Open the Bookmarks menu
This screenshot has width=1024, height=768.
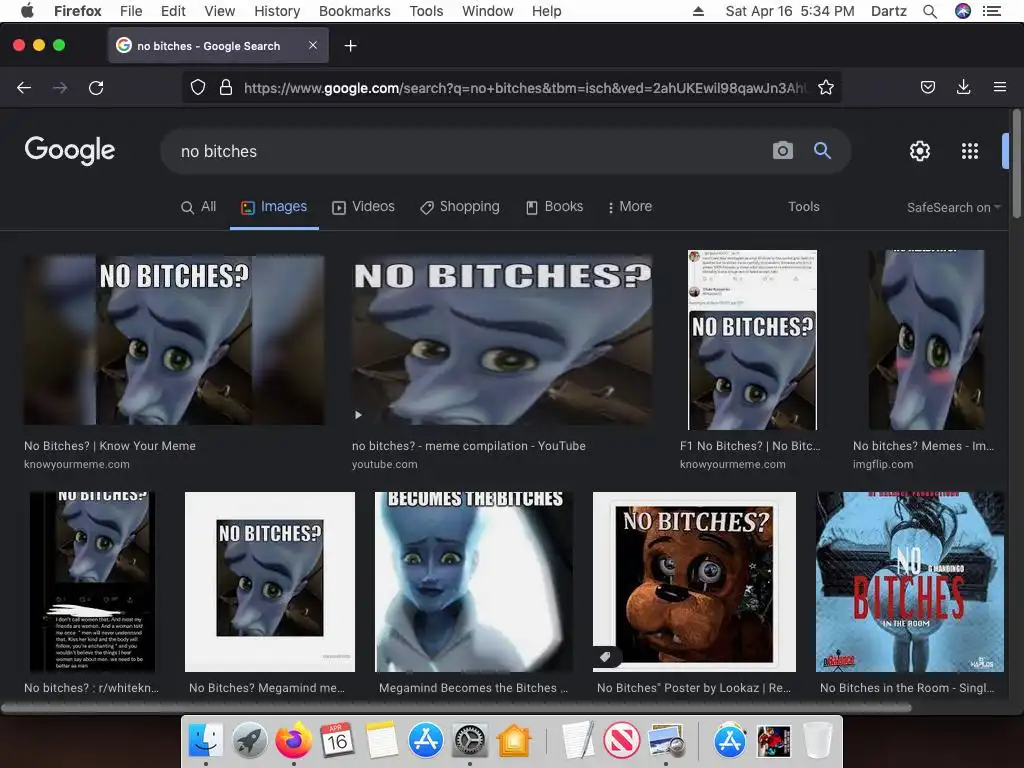point(355,11)
